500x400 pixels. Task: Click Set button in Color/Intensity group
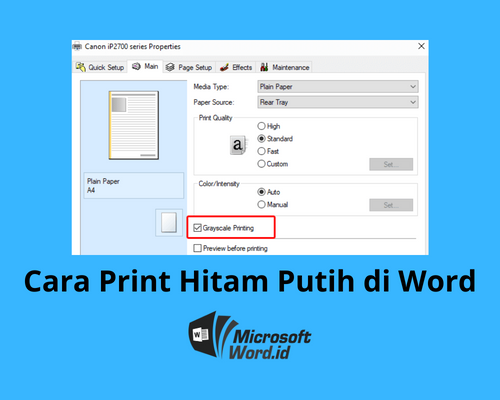pyautogui.click(x=391, y=205)
